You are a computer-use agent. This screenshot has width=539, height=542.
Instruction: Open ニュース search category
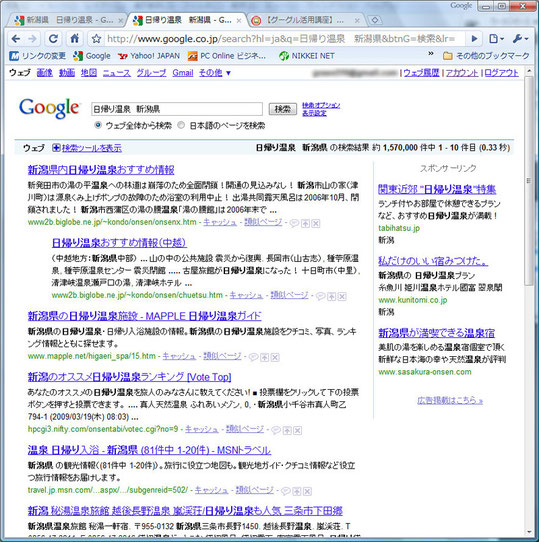(117, 73)
